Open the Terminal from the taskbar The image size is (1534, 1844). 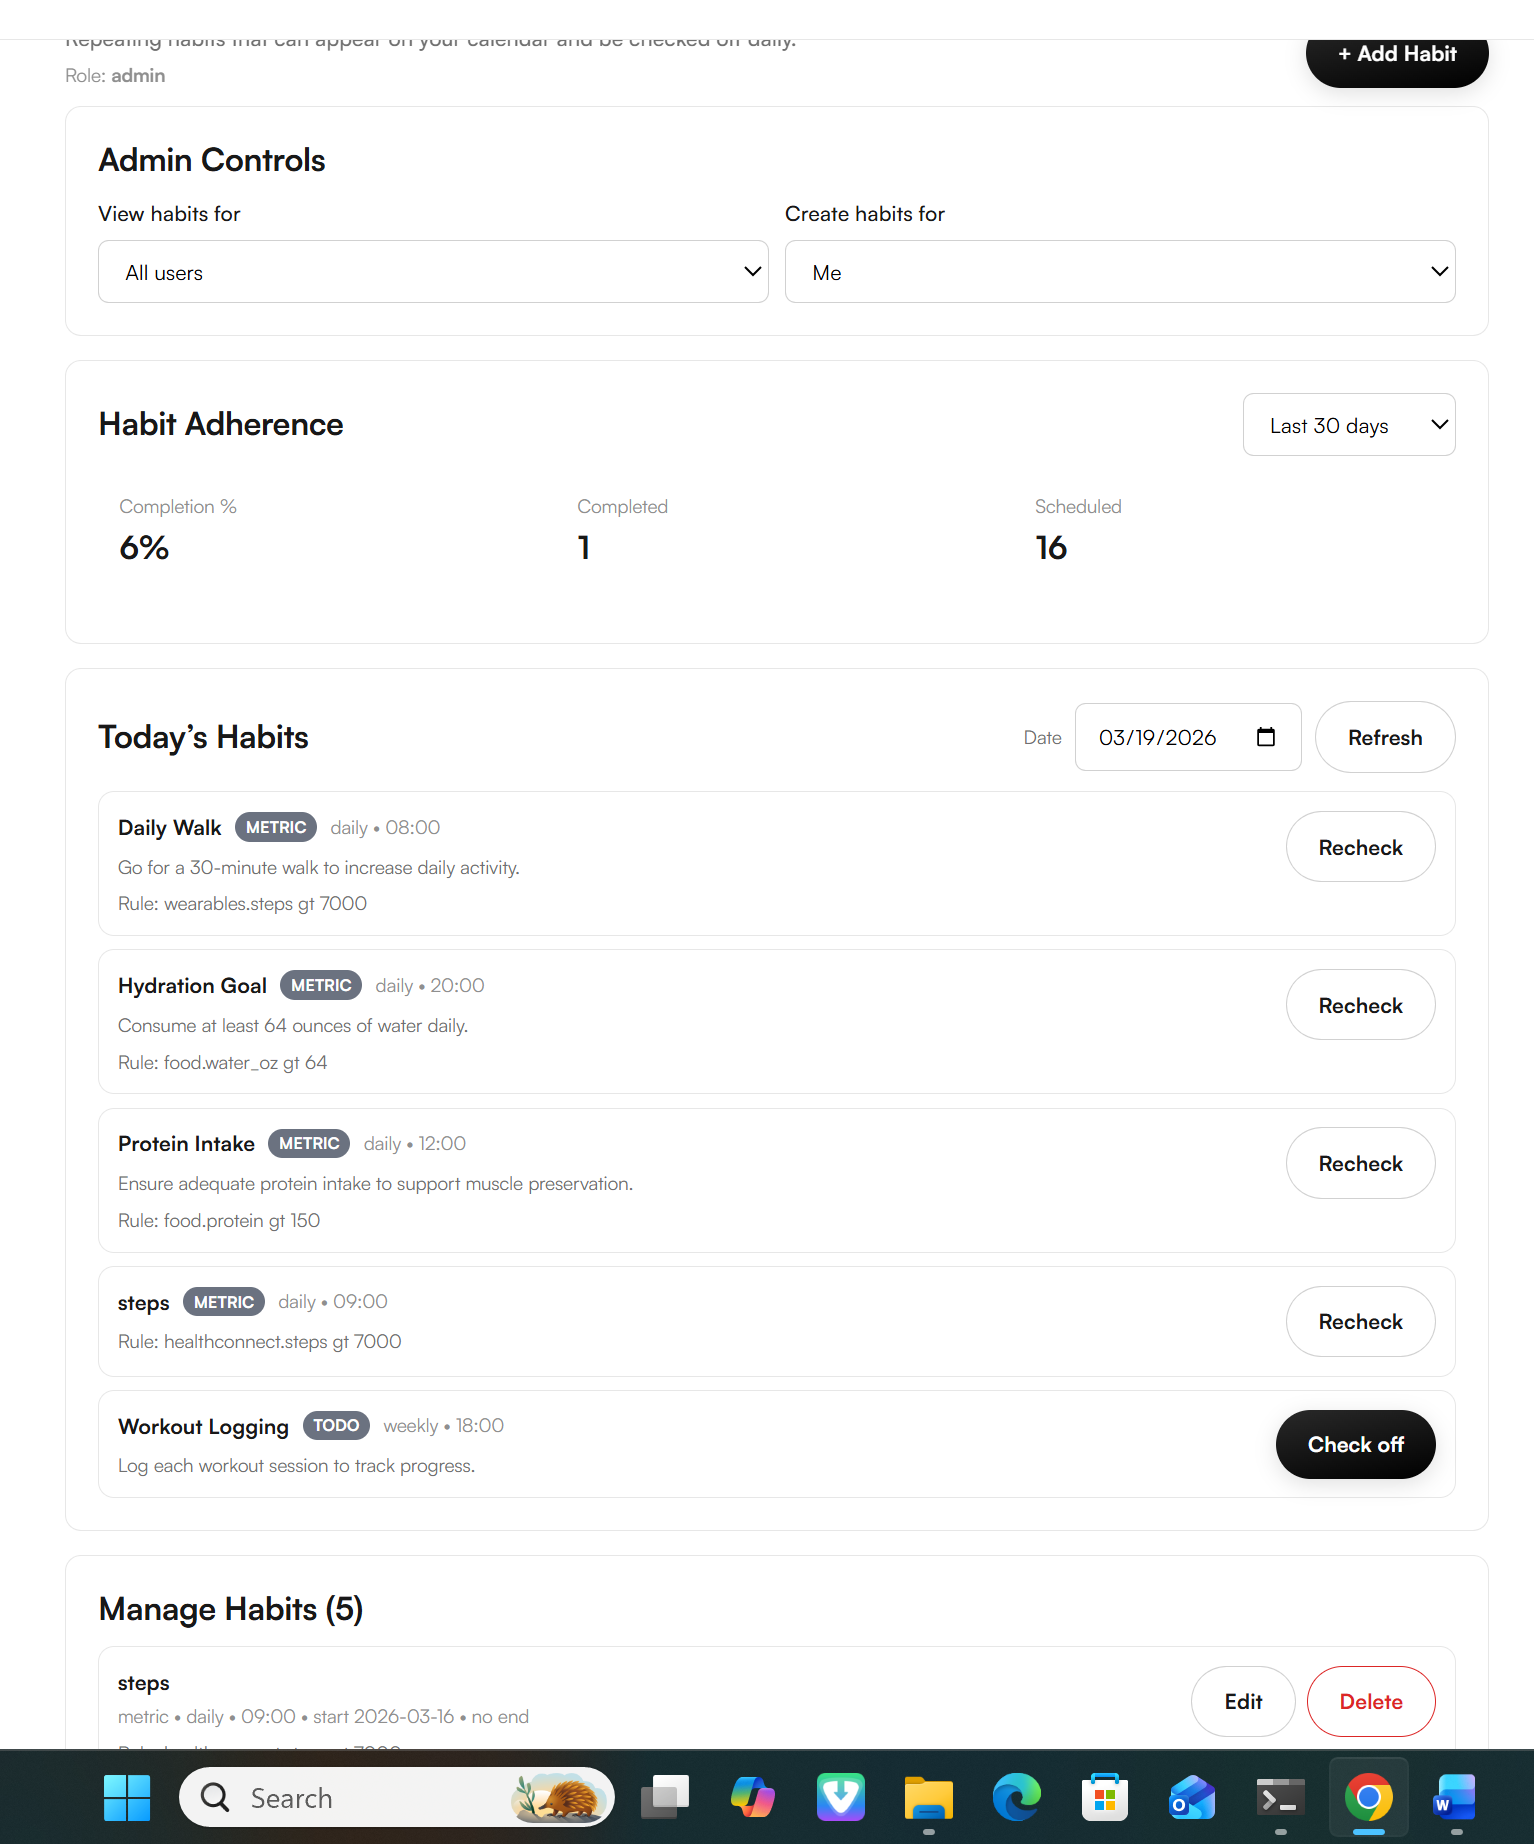(1279, 1797)
